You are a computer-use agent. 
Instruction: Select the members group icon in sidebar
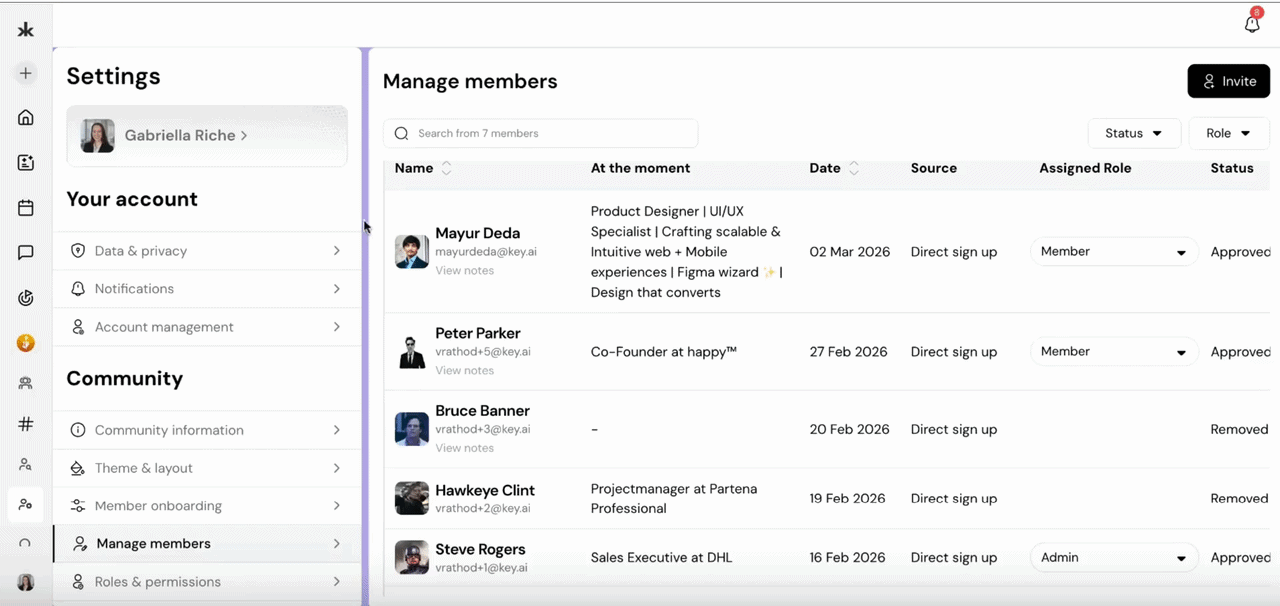point(25,383)
